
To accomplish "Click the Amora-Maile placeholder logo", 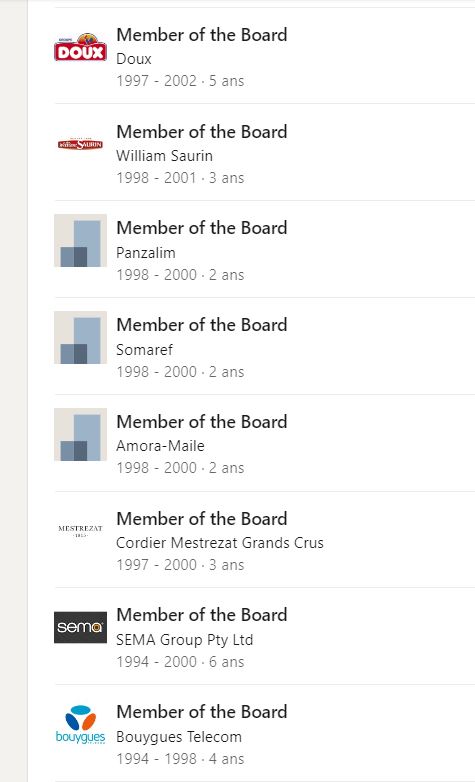I will click(x=80, y=434).
